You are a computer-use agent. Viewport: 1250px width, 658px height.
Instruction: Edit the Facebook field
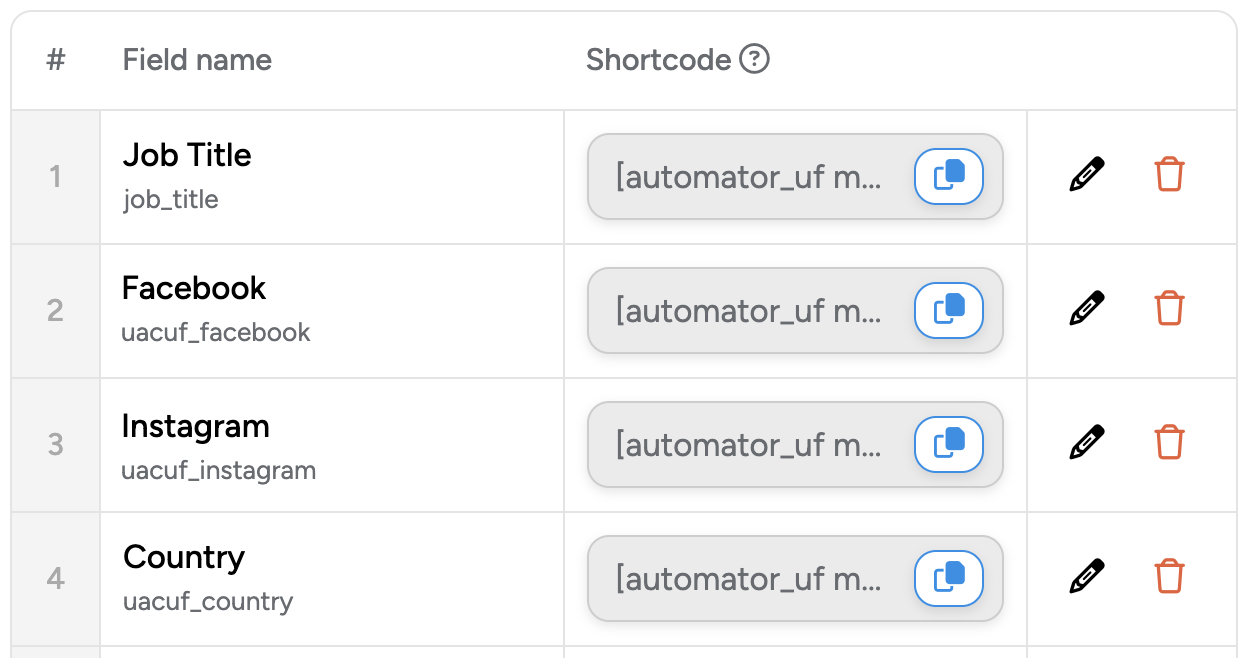[x=1086, y=308]
